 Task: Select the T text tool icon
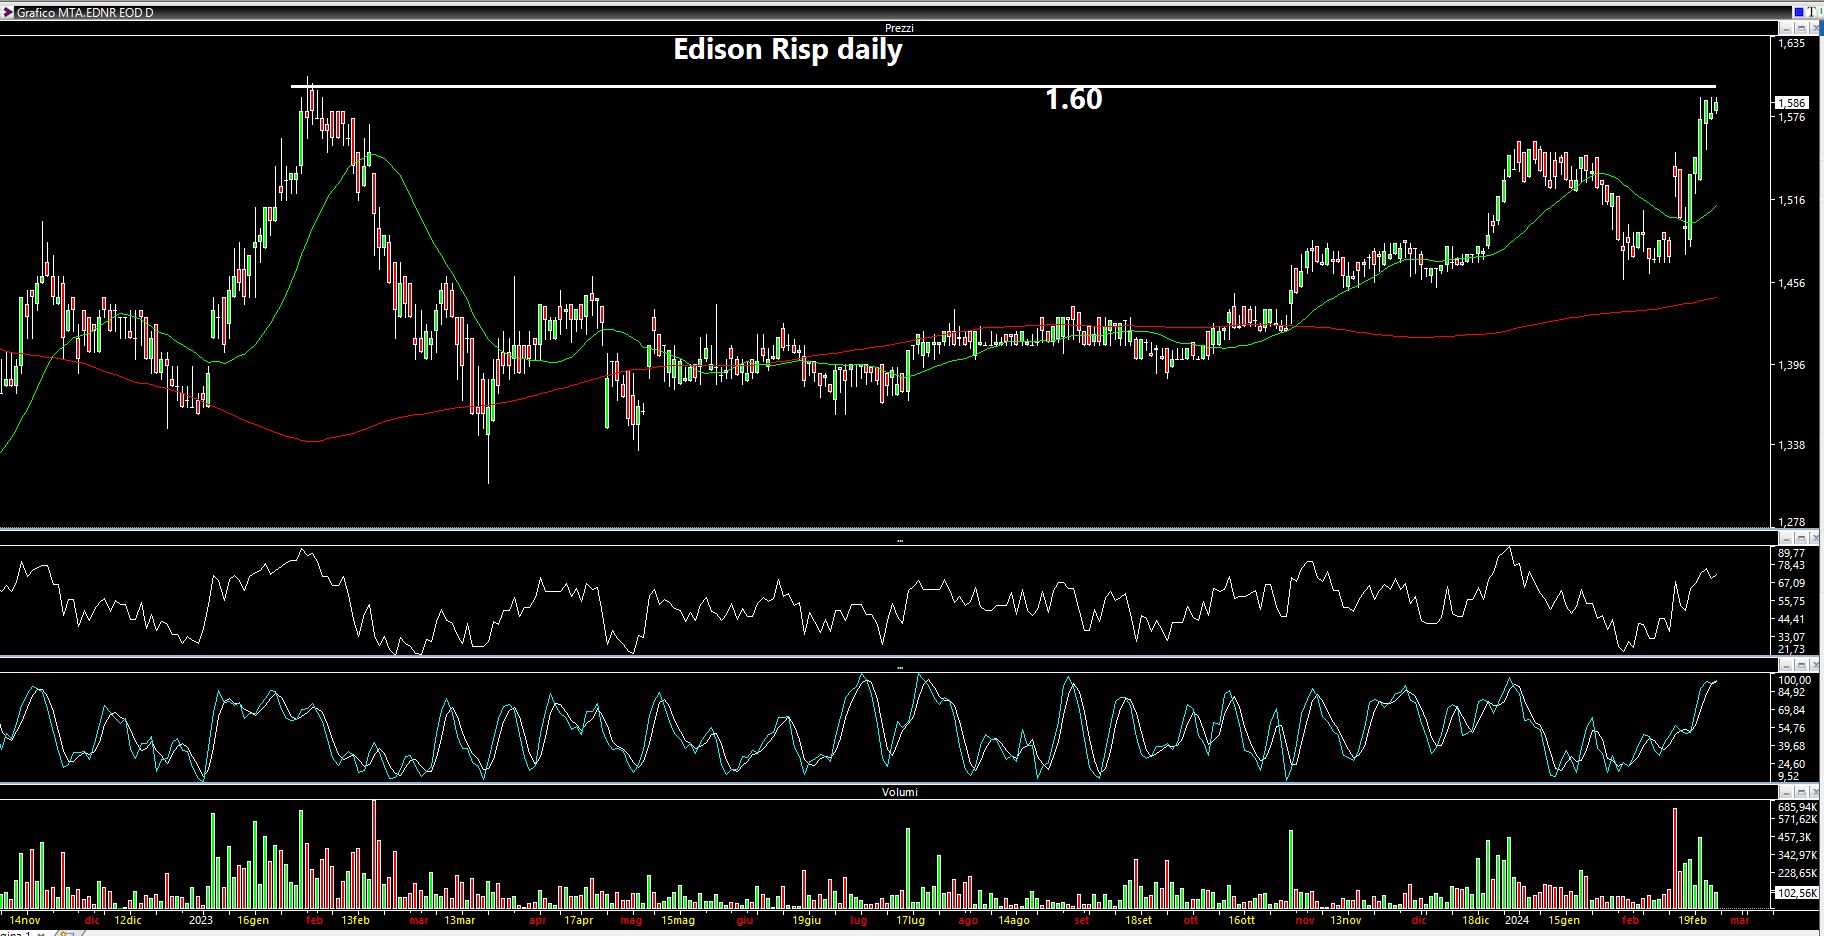(1811, 12)
